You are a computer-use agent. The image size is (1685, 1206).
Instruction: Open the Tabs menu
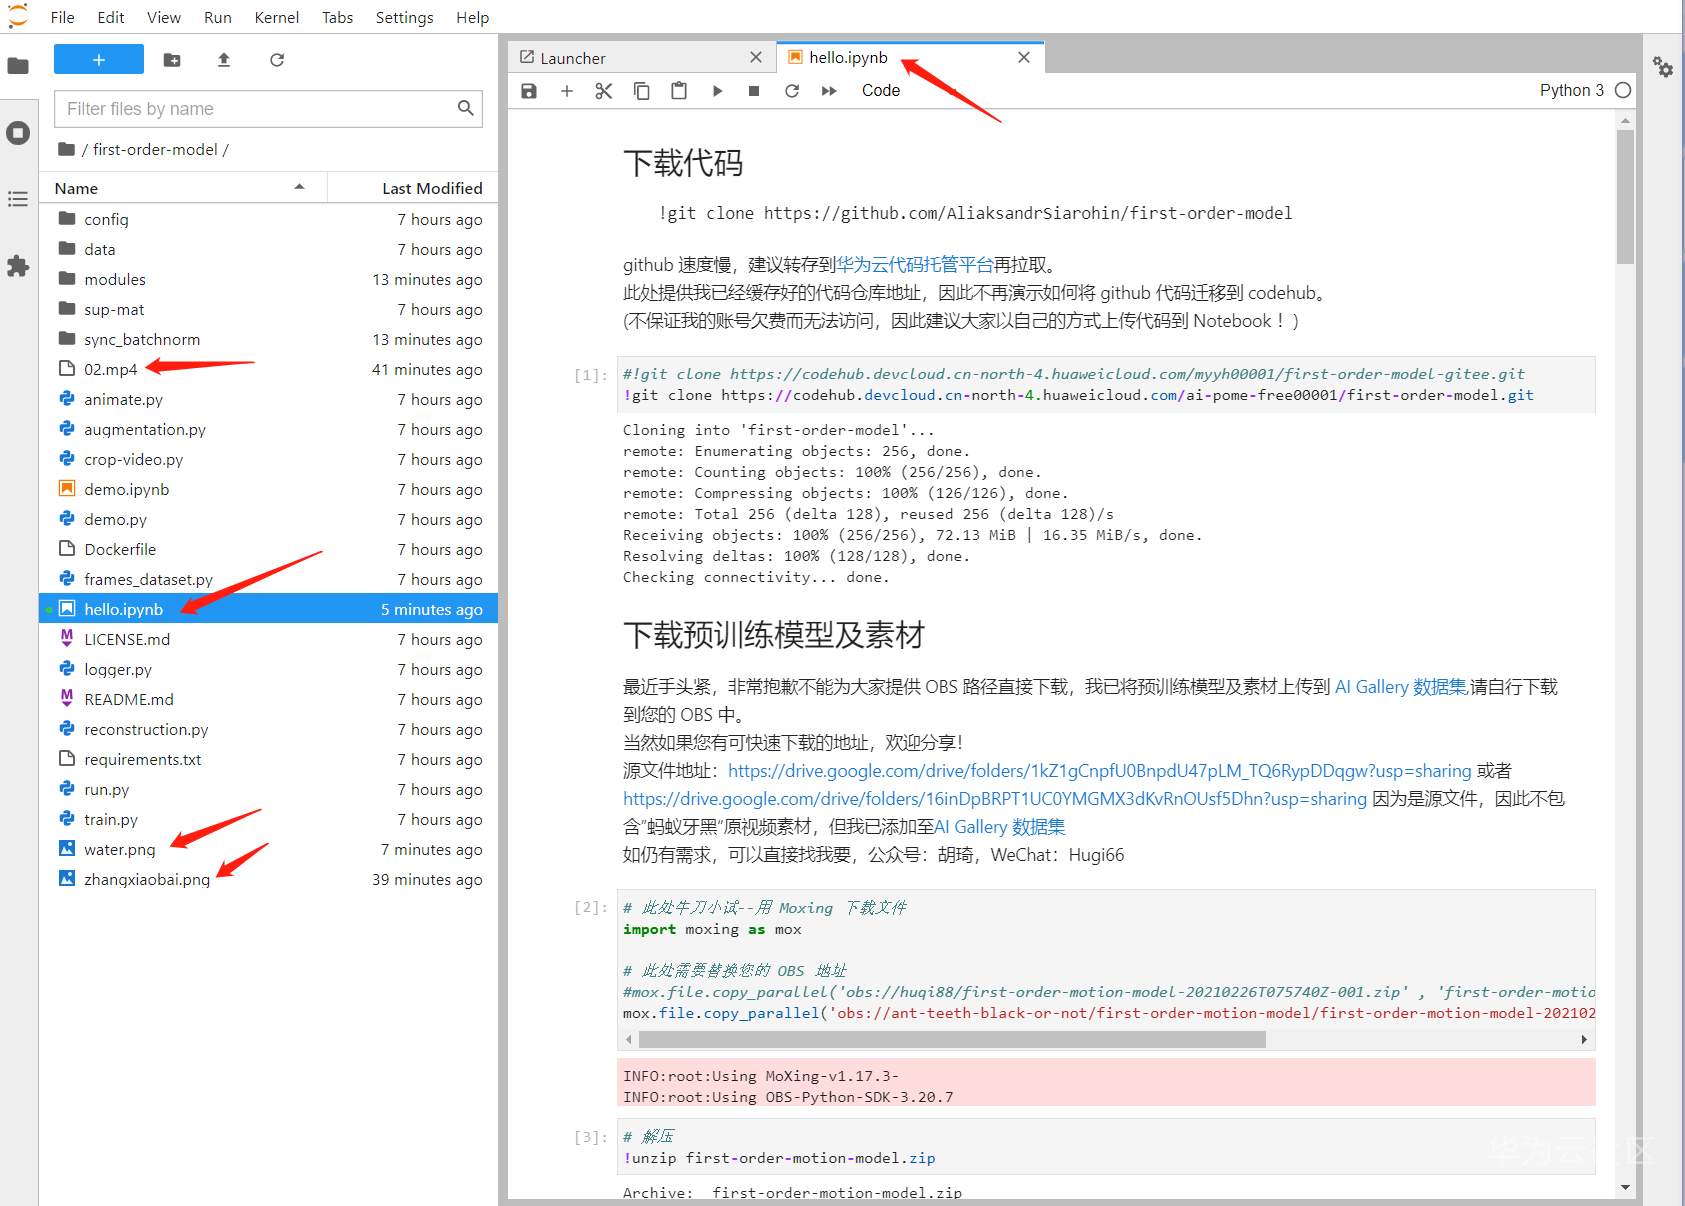coord(338,17)
